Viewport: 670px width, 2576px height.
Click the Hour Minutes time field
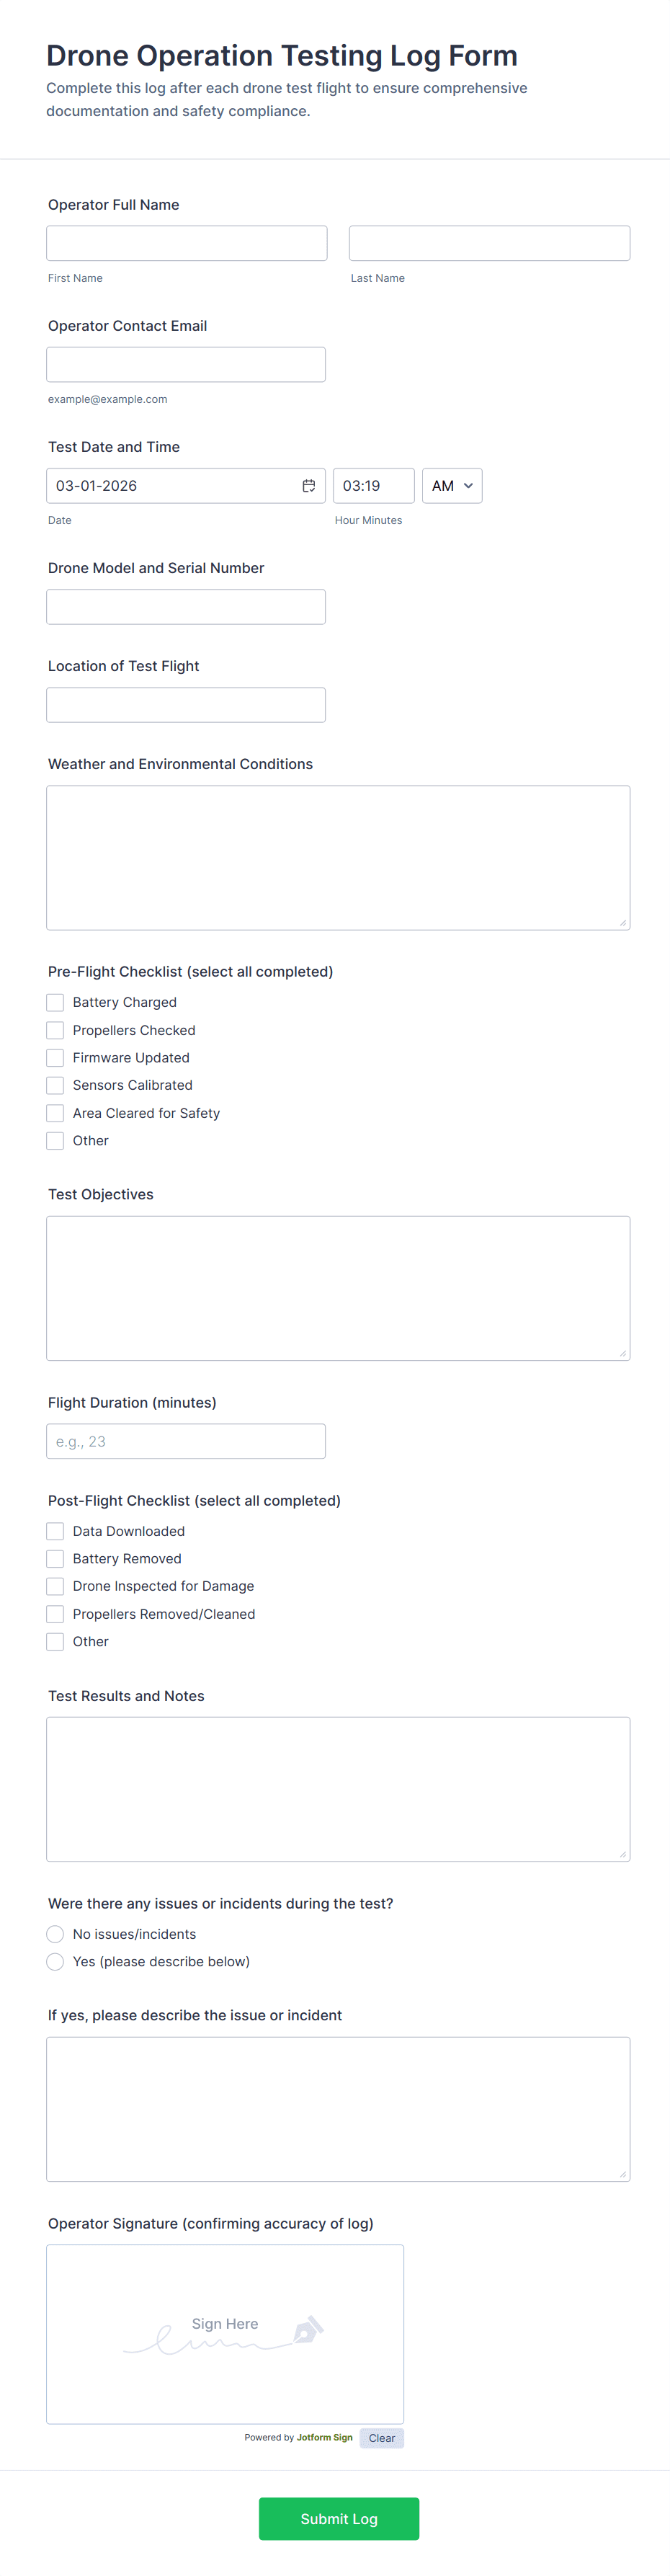pos(373,486)
